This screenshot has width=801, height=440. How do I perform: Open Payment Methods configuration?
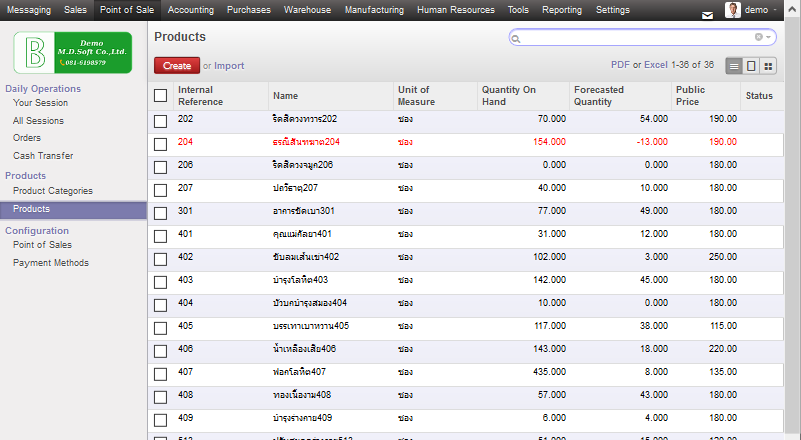[x=51, y=263]
